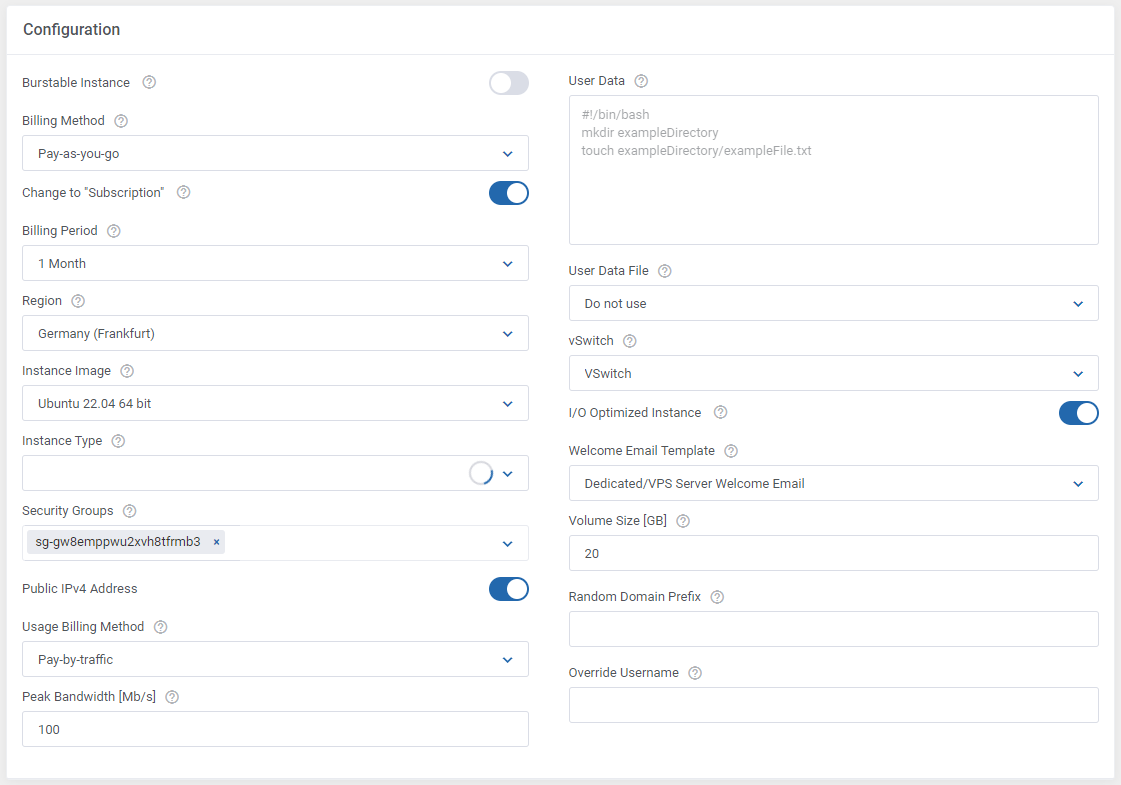The image size is (1121, 785).
Task: Click Volume Size field containing 20
Action: pyautogui.click(x=834, y=553)
